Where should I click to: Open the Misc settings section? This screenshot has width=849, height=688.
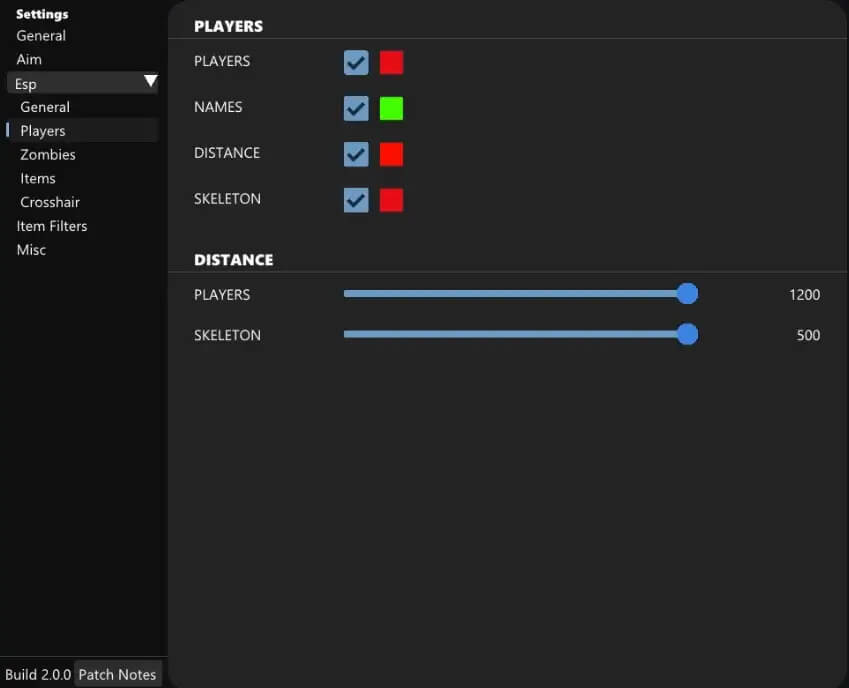31,250
